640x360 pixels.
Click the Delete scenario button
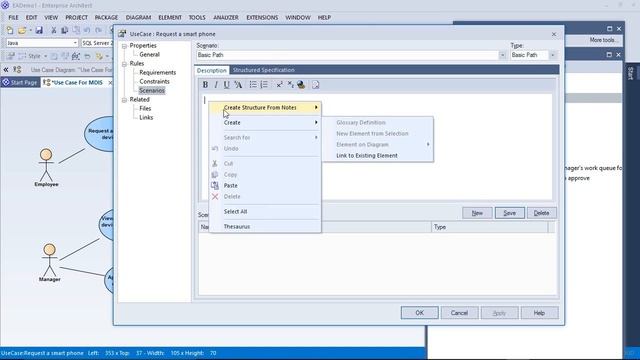(x=542, y=213)
